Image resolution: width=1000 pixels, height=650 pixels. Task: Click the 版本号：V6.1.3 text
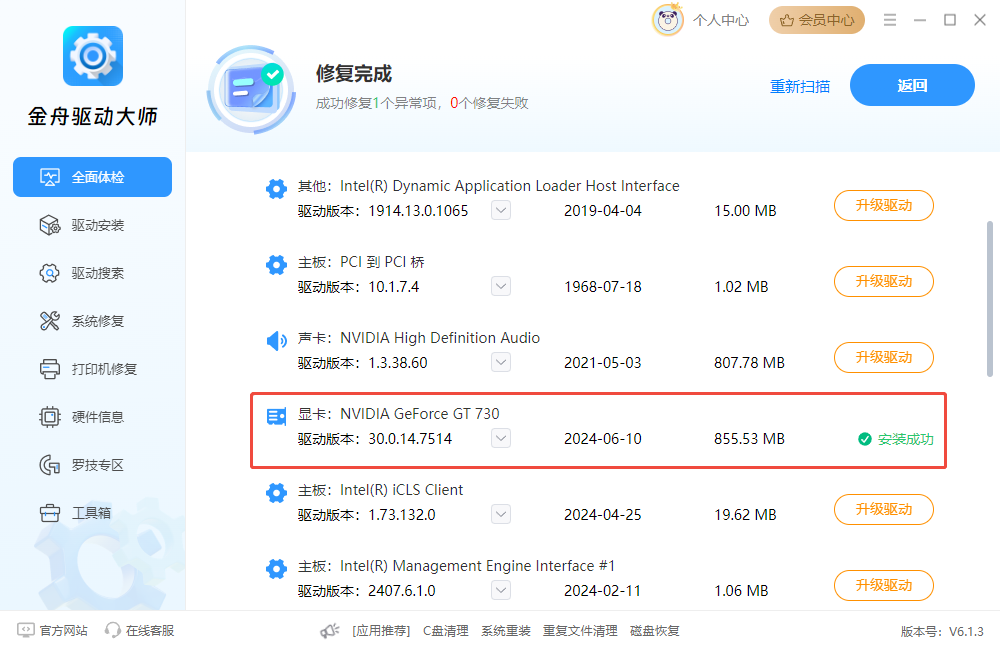point(942,632)
